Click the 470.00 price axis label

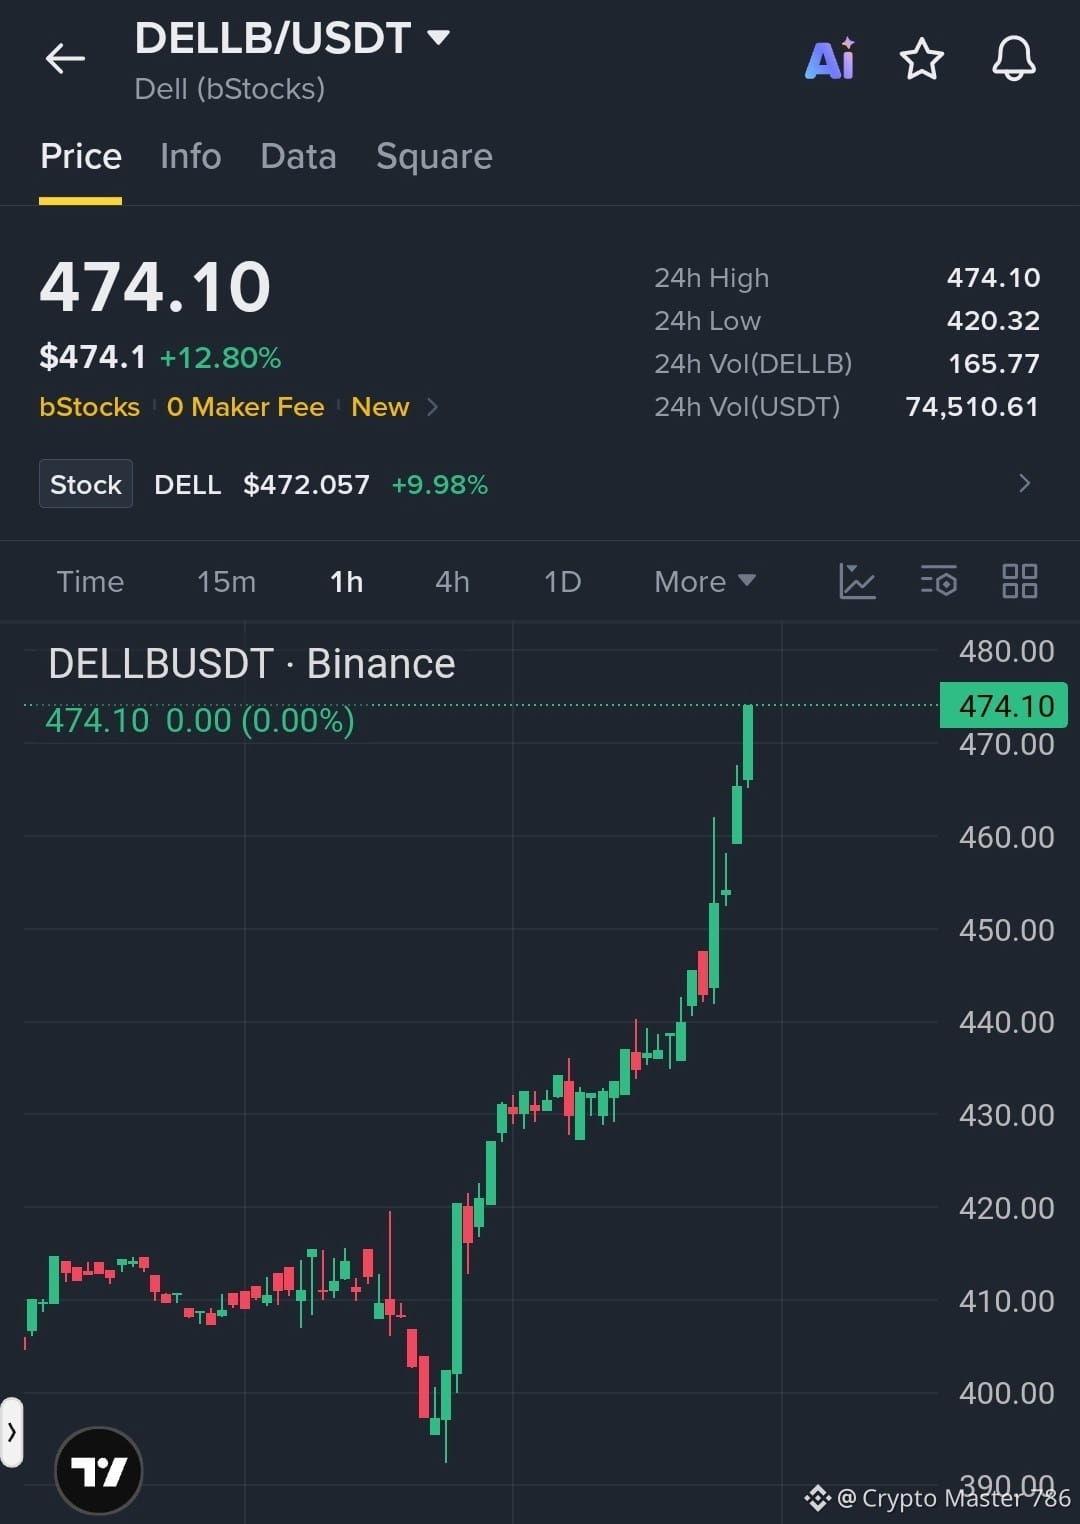pyautogui.click(x=1006, y=745)
